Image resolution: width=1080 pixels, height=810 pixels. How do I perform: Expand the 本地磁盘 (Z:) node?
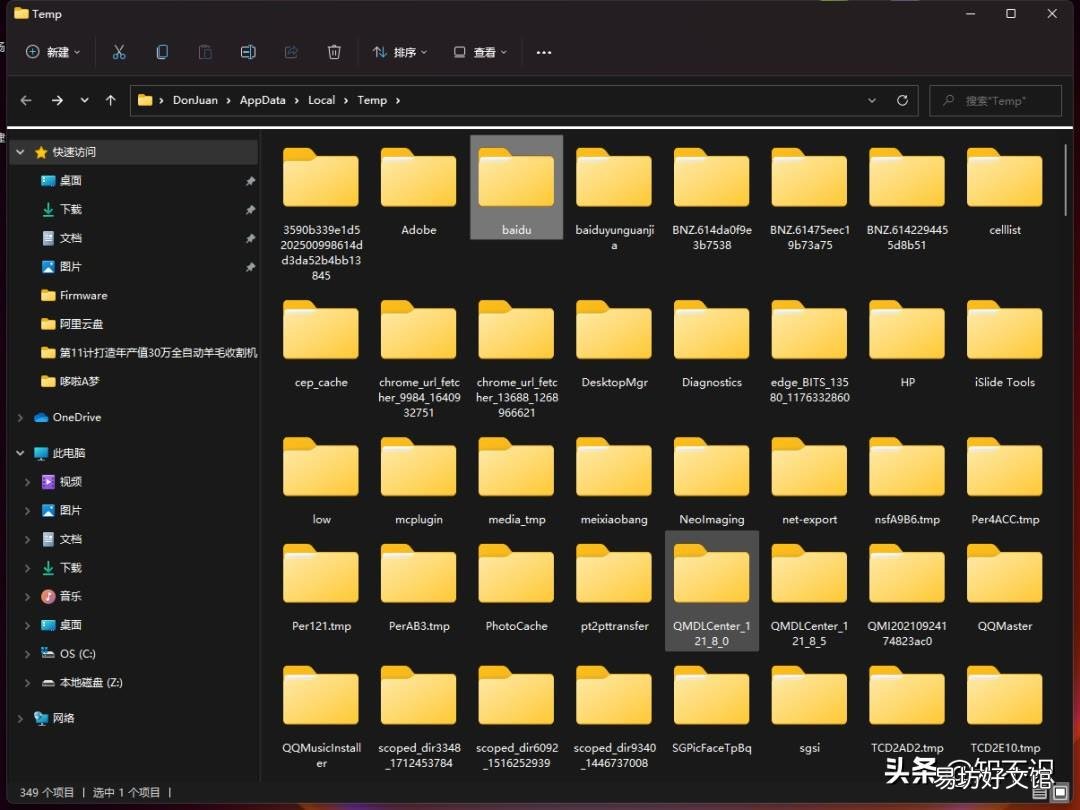tap(28, 683)
